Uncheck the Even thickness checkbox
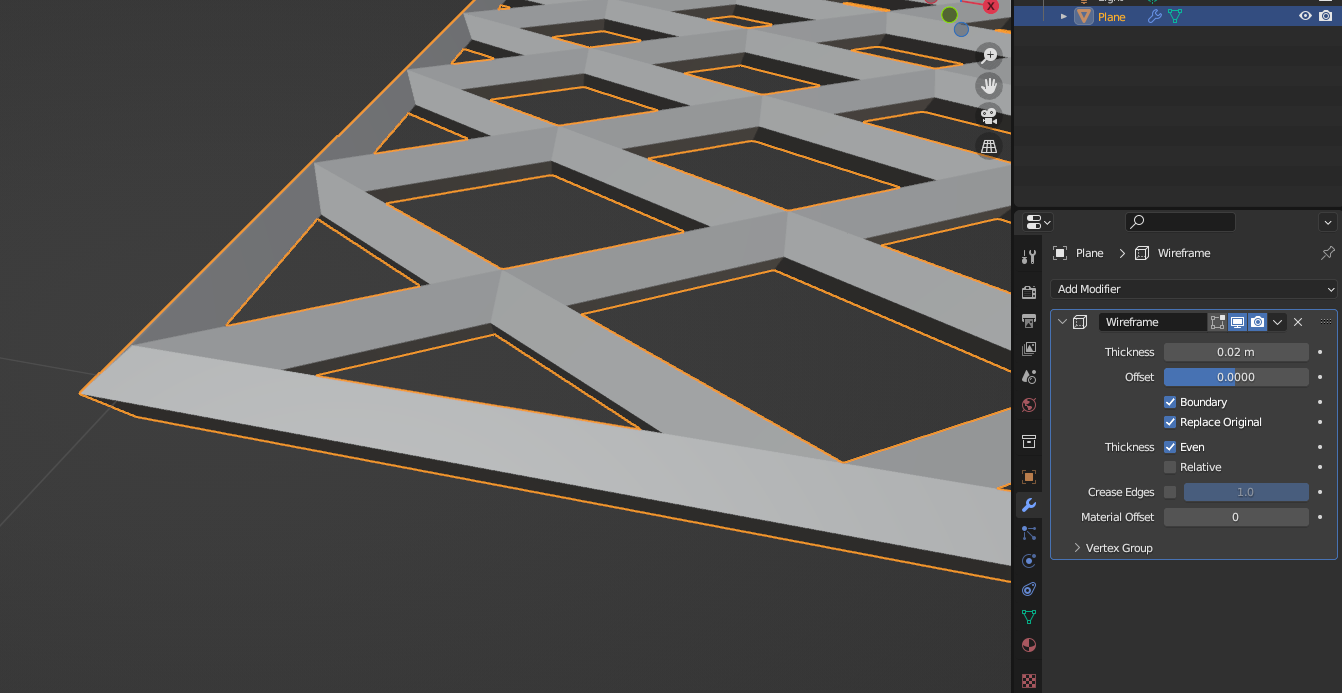This screenshot has width=1342, height=693. coord(1170,447)
